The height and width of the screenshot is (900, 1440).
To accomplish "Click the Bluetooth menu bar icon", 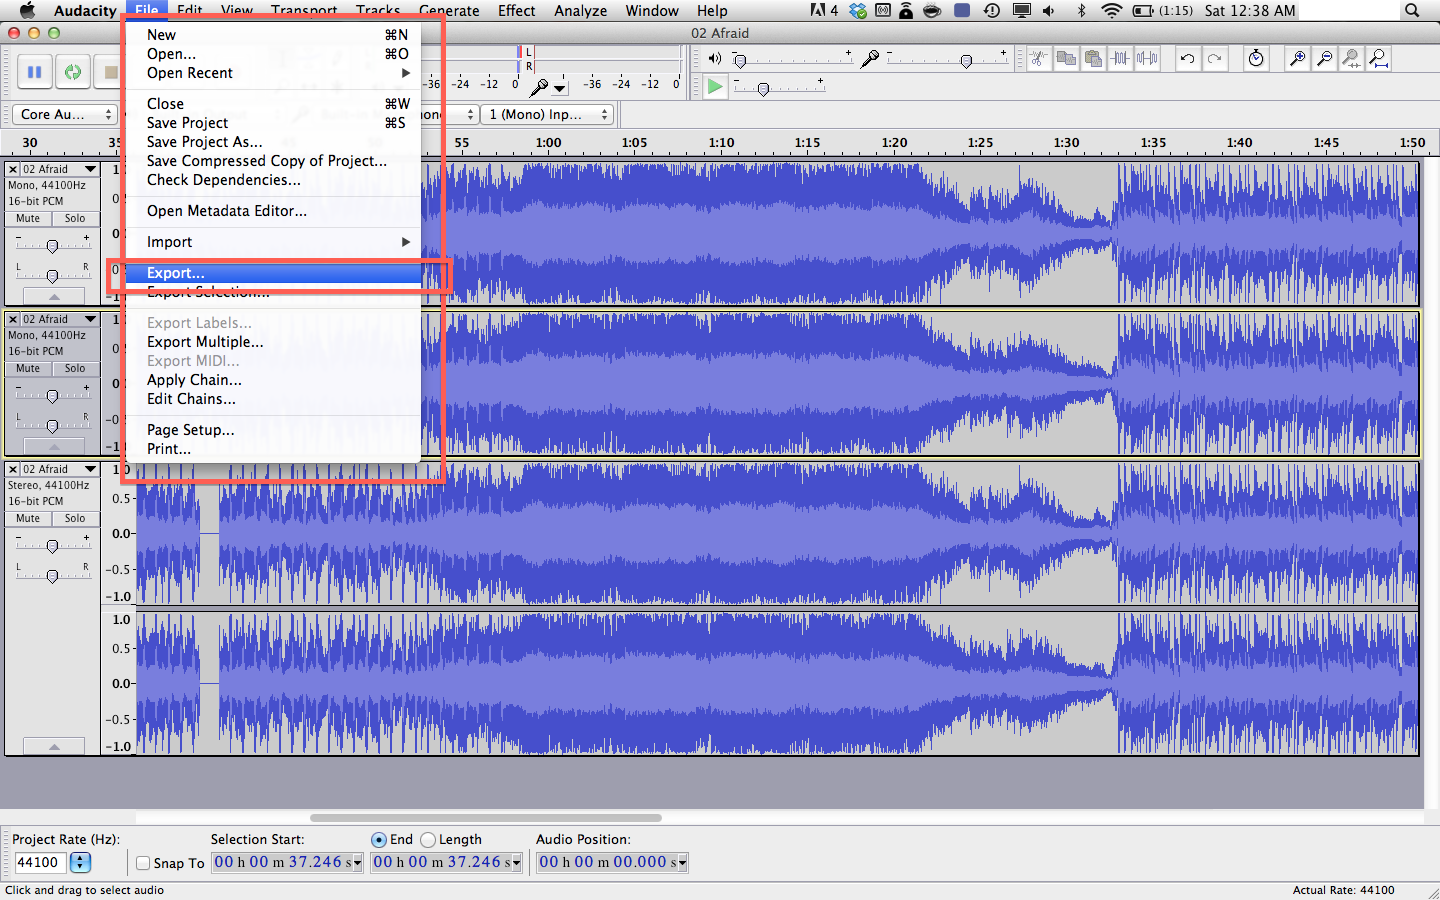I will tap(1081, 10).
